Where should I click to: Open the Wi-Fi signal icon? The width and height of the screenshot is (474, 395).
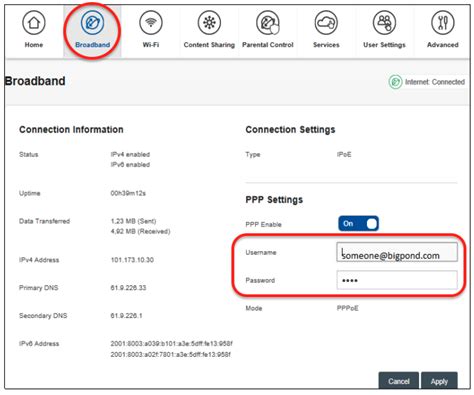[151, 23]
